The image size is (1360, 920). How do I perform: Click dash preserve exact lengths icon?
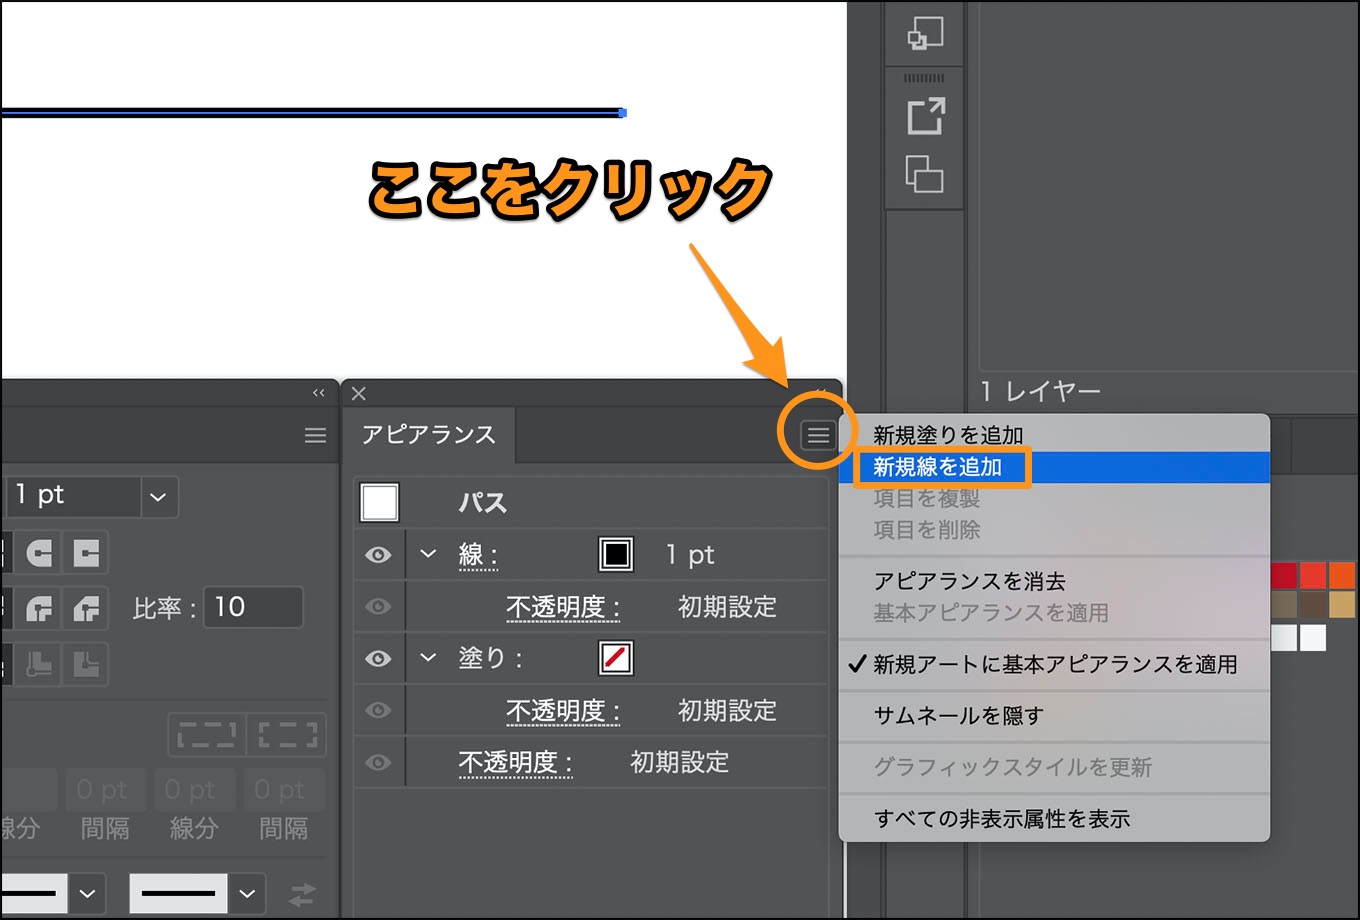pos(207,735)
